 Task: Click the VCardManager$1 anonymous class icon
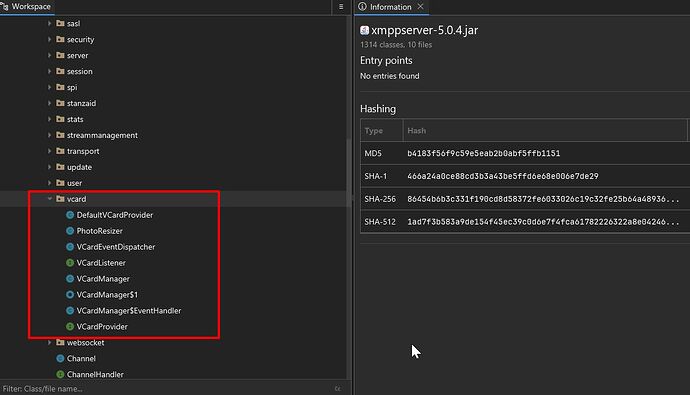70,294
